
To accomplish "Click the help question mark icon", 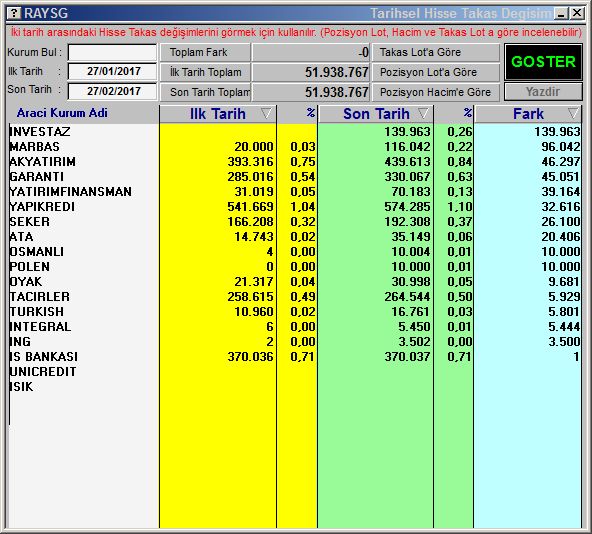I will 14,14.
